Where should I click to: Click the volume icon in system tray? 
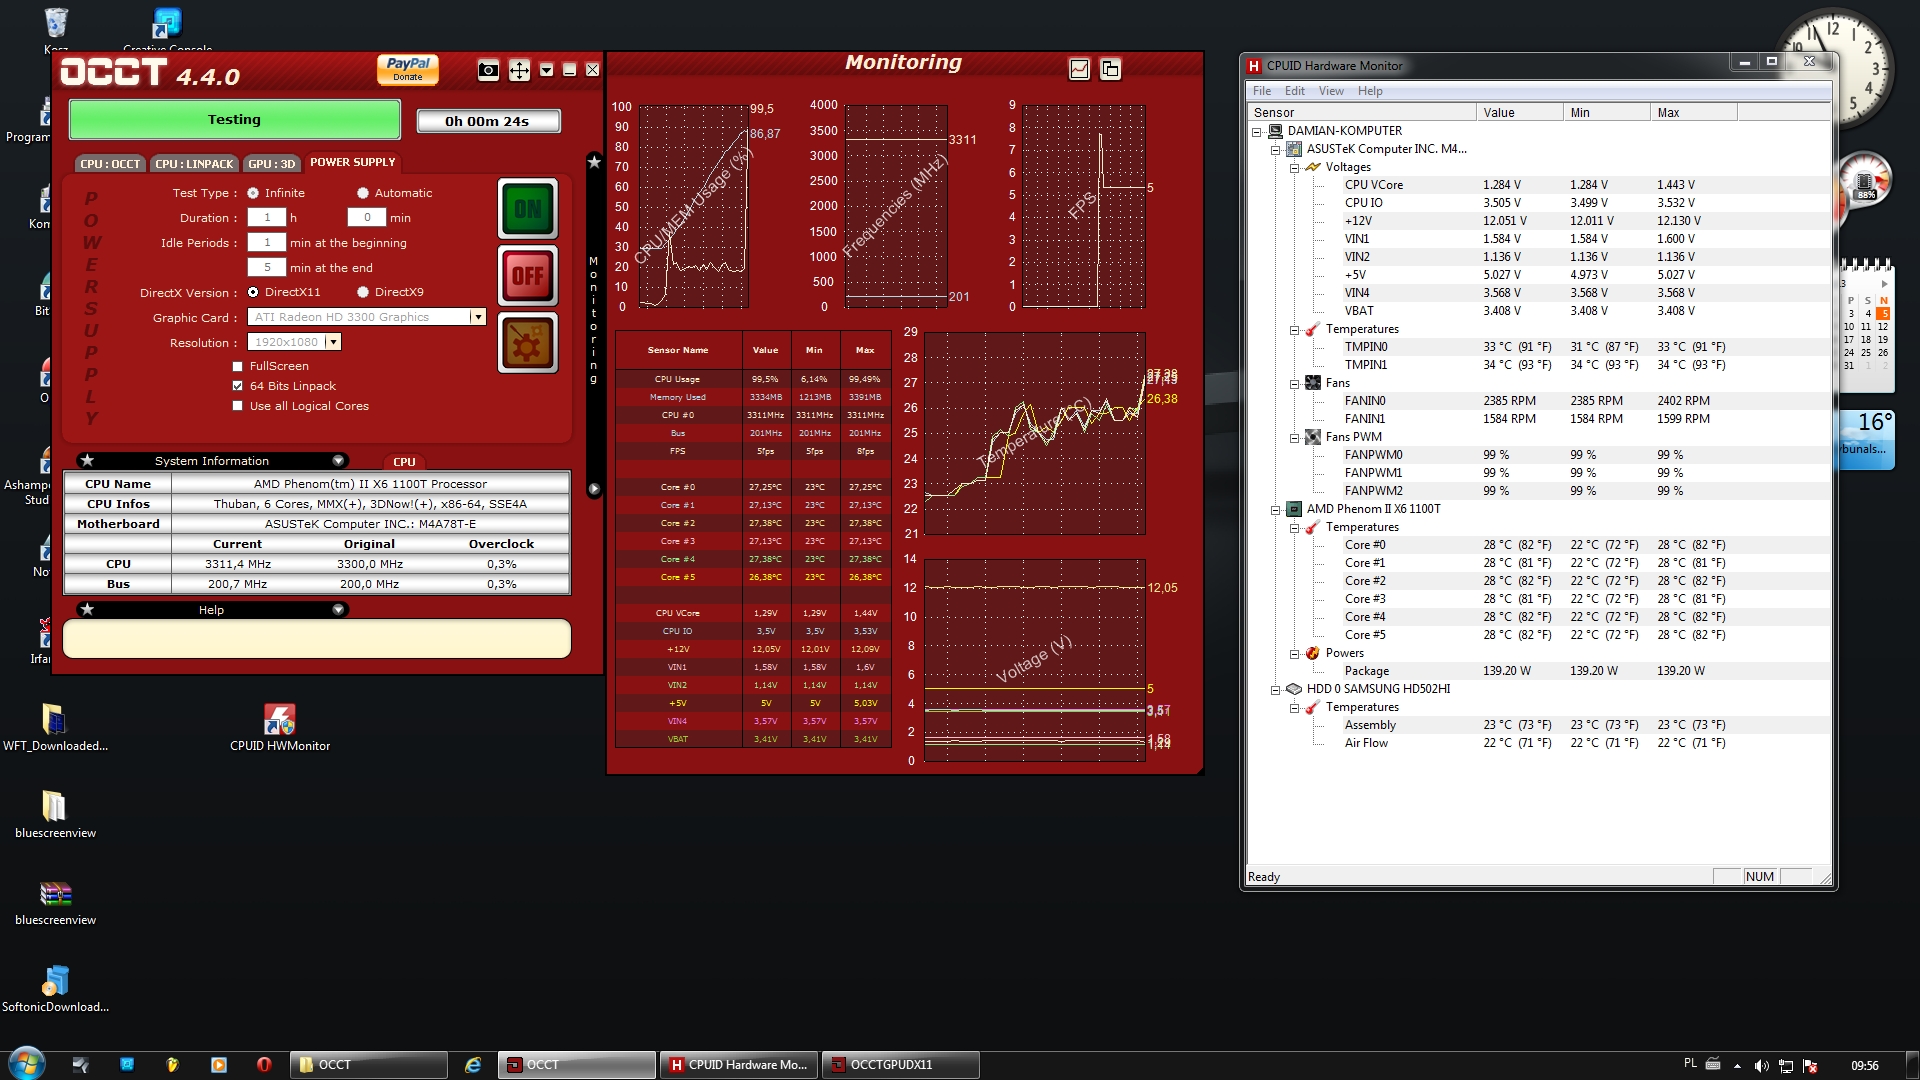1762,1066
